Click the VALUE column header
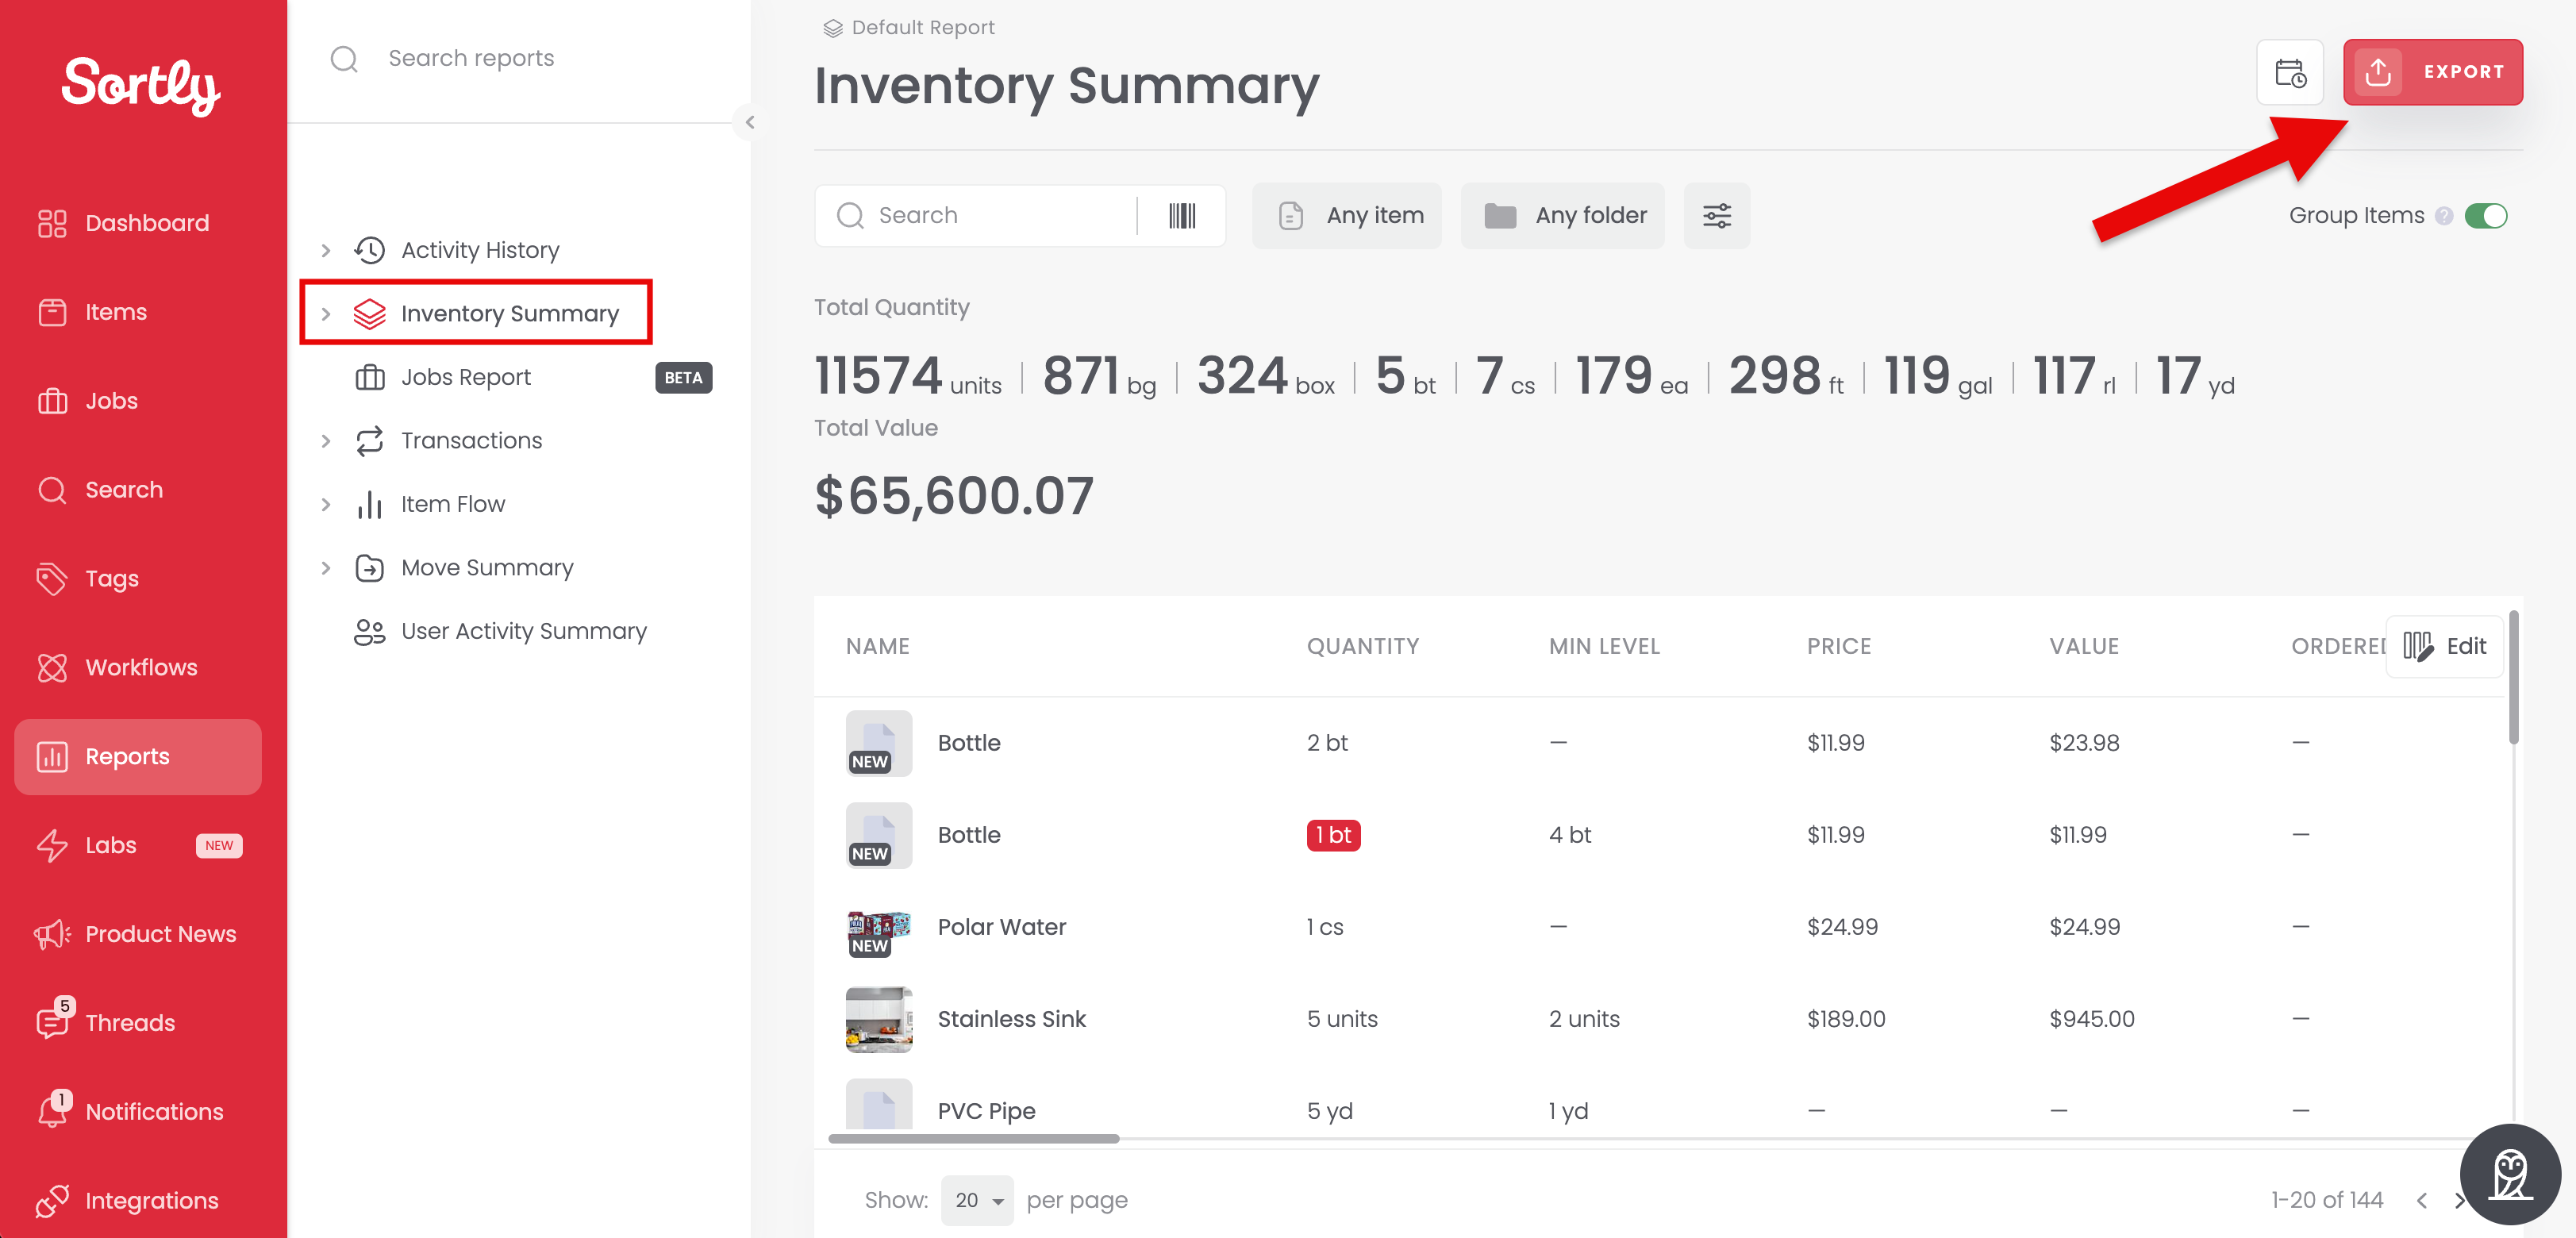Viewport: 2576px width, 1238px height. (2083, 646)
